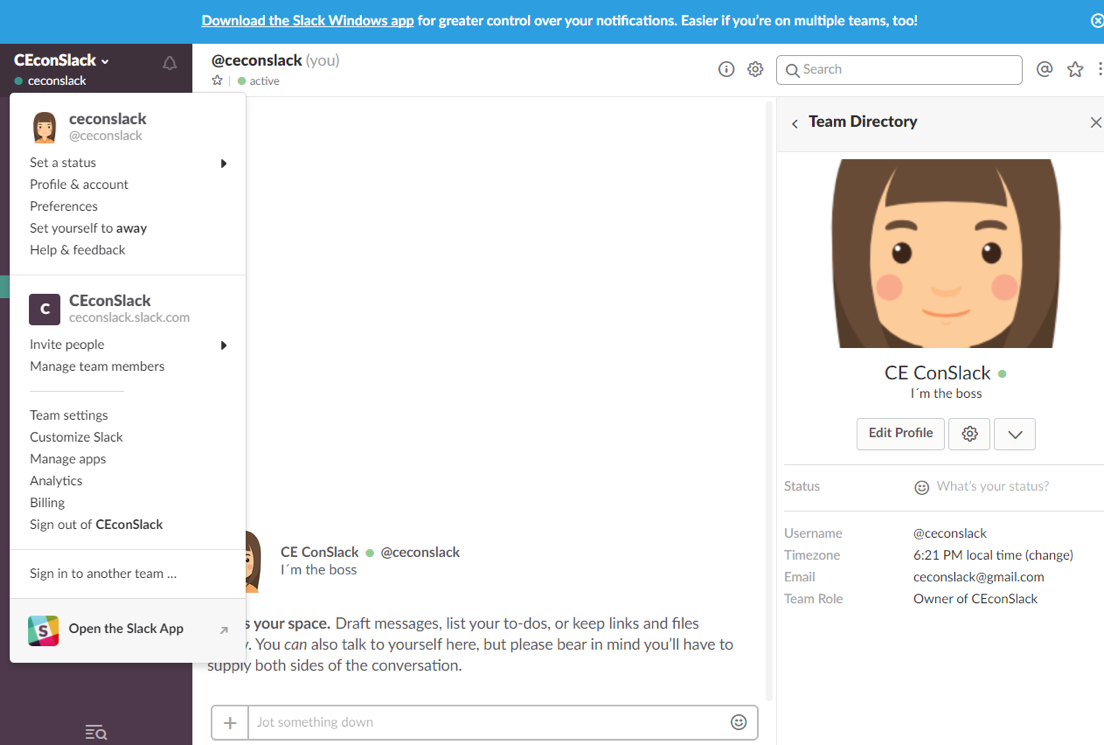Screen dimensions: 1104x745
Task: Click Download the Slack Windows app link
Action: [308, 21]
